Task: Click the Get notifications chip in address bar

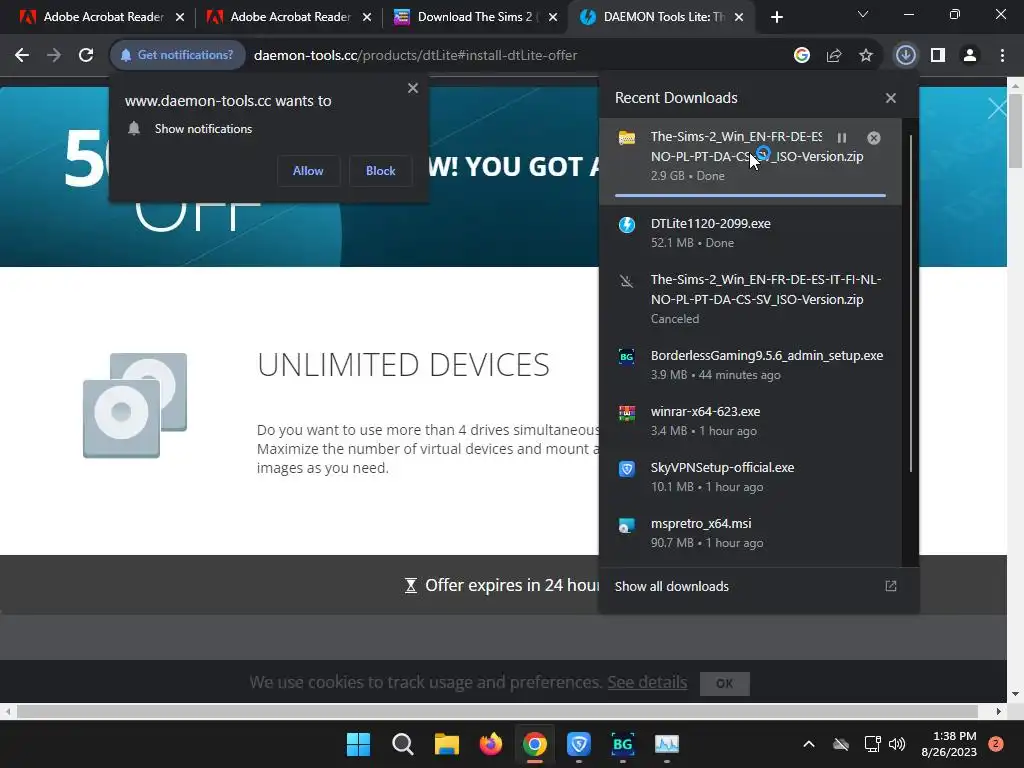Action: click(x=177, y=56)
